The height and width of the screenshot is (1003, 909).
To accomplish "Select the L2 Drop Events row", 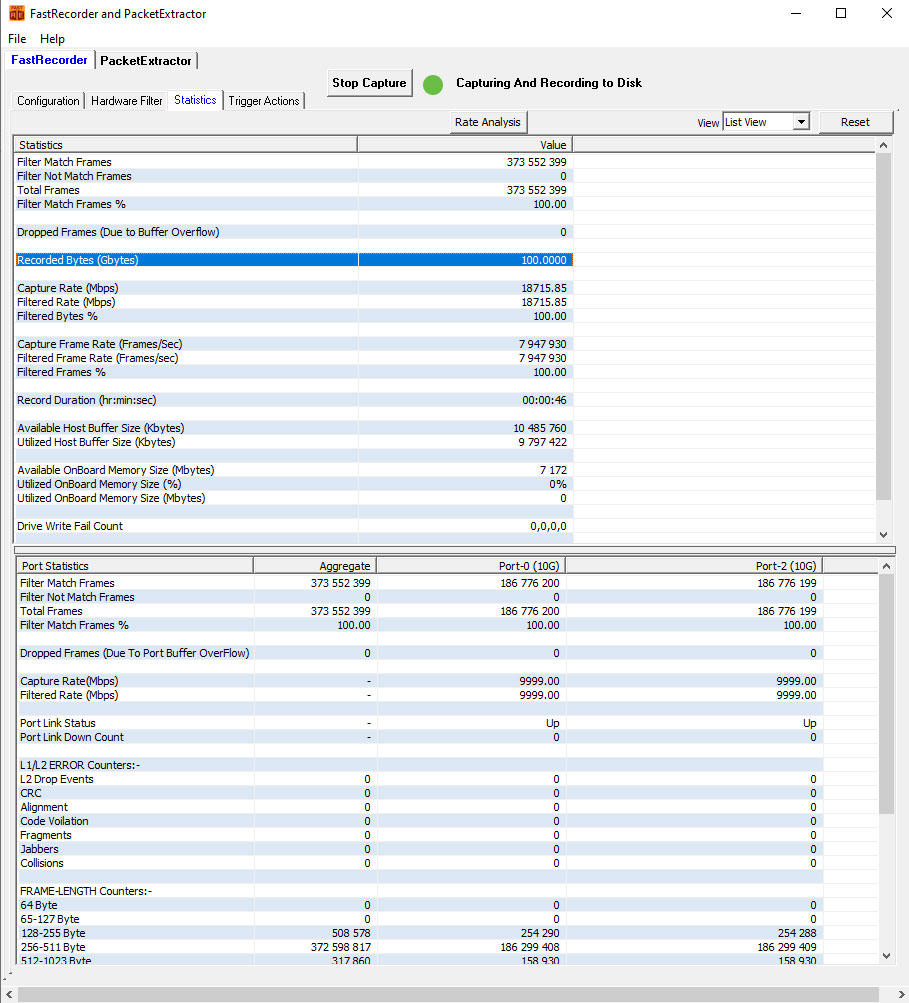I will pos(420,779).
